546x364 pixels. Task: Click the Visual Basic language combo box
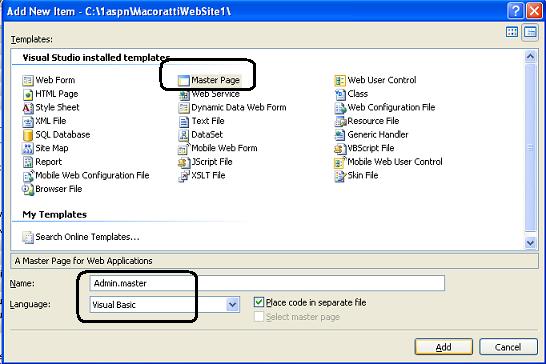[x=164, y=305]
